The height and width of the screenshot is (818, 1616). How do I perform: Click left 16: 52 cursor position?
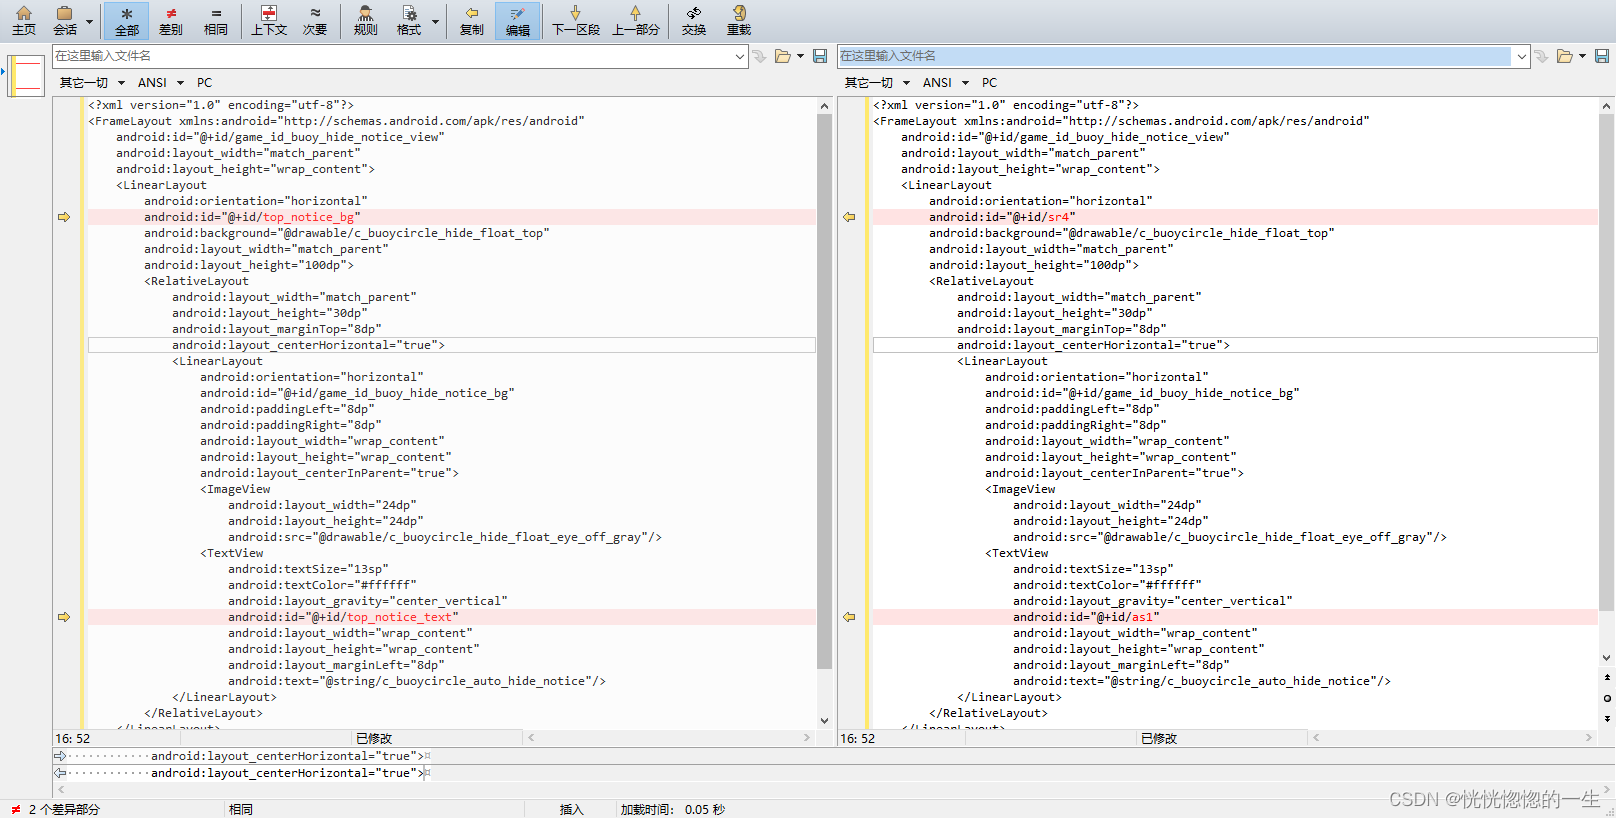click(x=73, y=739)
